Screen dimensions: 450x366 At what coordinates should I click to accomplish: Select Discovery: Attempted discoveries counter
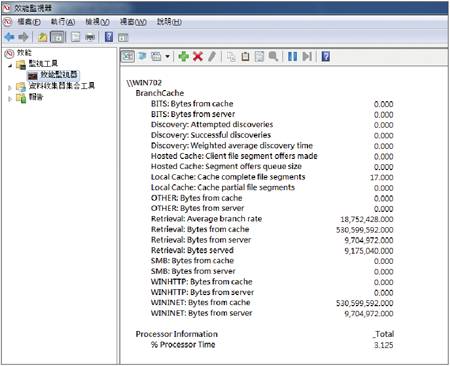(212, 124)
